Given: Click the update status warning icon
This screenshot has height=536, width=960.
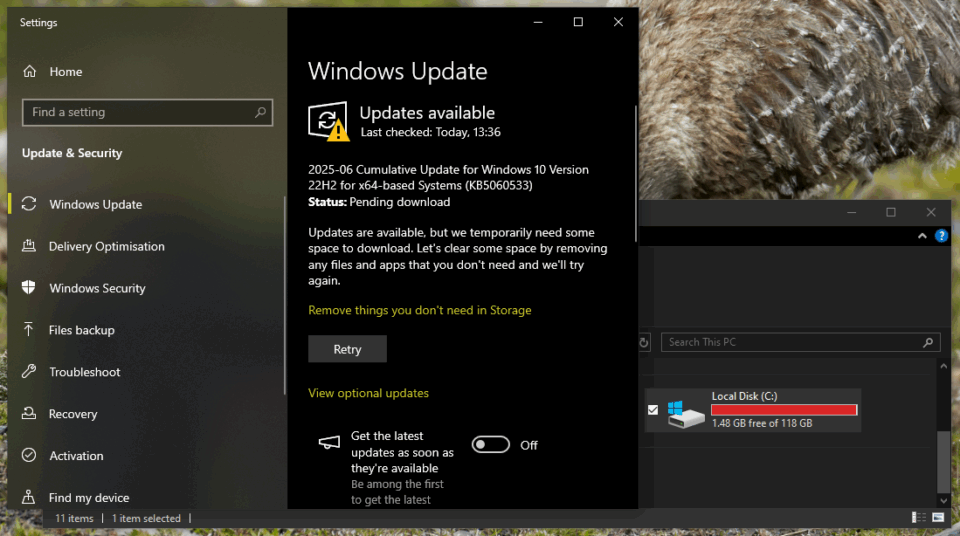Looking at the screenshot, I should point(328,121).
